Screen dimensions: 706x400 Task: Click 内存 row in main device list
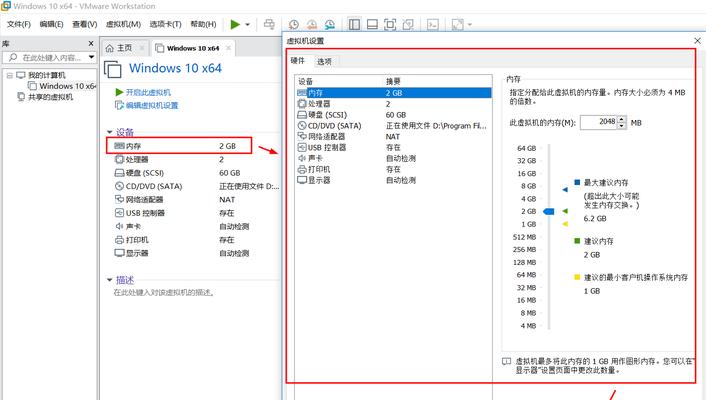179,146
